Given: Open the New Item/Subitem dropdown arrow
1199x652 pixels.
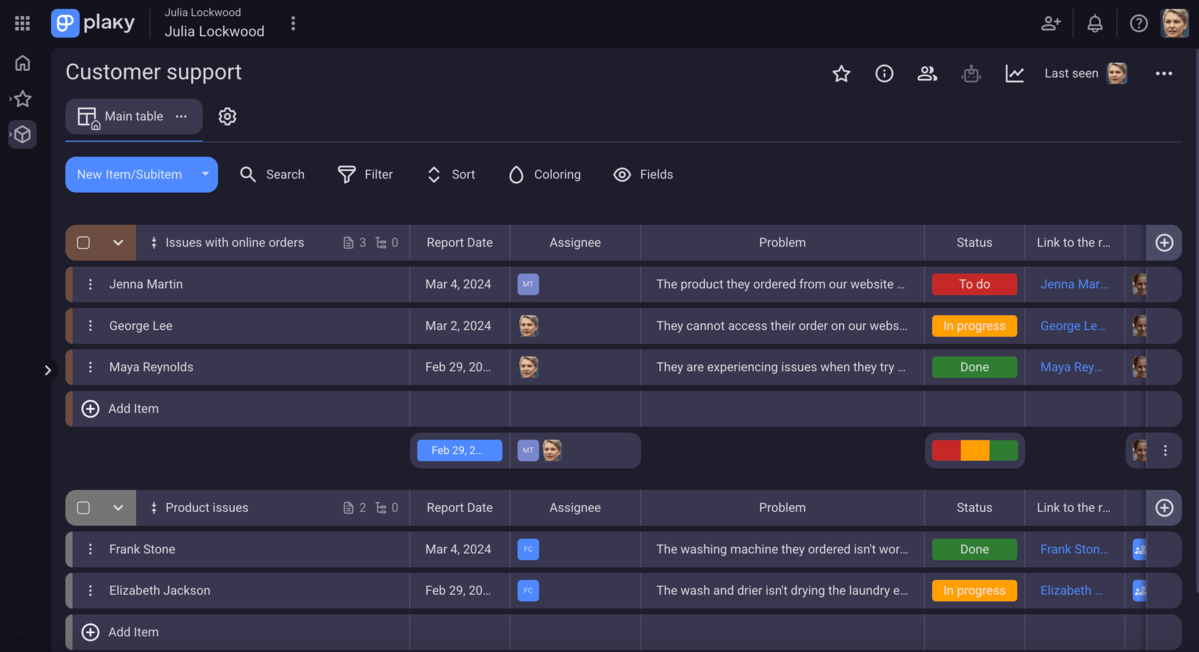Looking at the screenshot, I should click(203, 174).
